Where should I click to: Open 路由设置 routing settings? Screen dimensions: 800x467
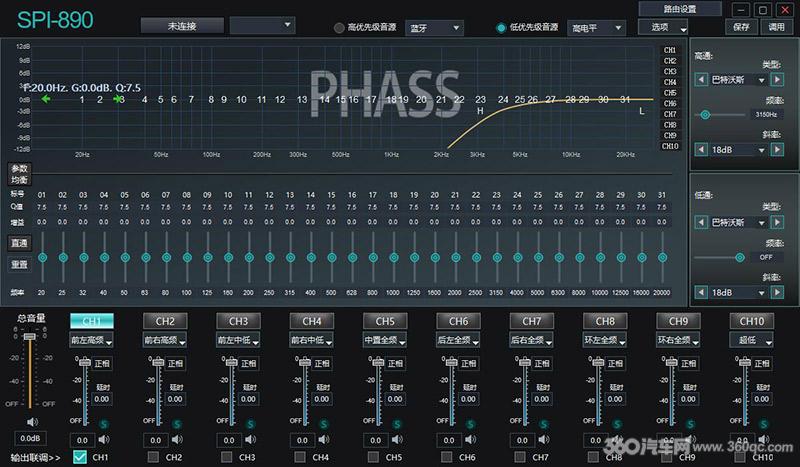click(x=680, y=9)
